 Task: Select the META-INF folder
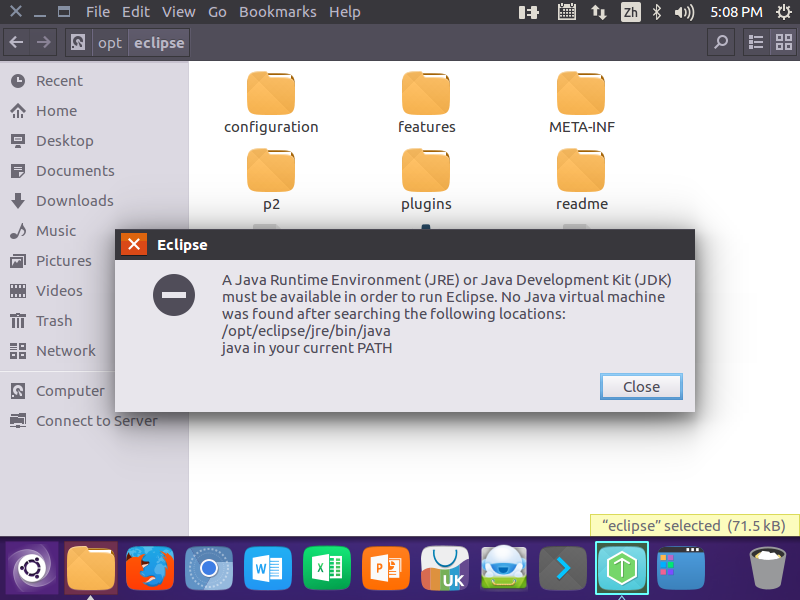[x=581, y=104]
